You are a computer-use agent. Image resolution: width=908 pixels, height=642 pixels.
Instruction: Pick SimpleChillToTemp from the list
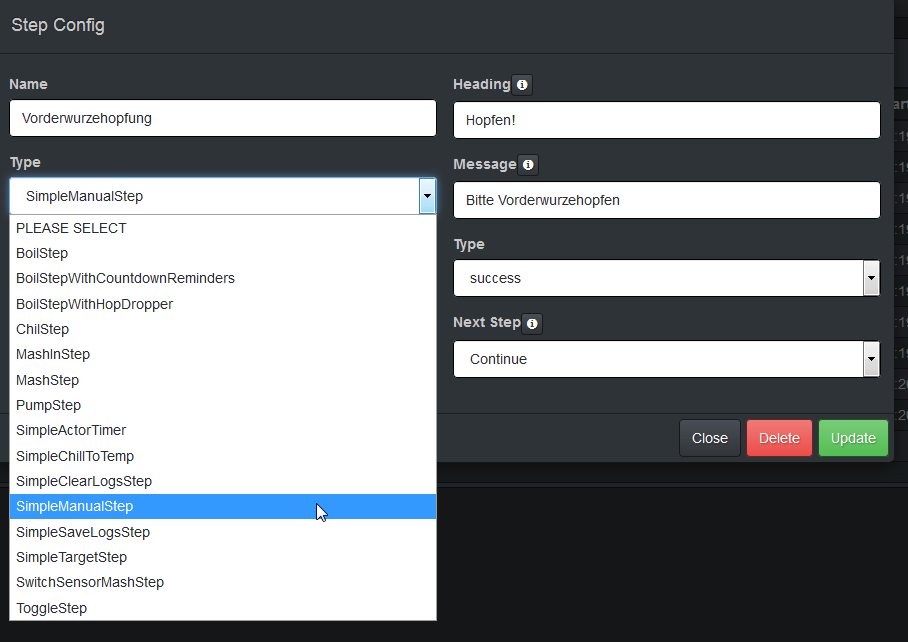click(75, 456)
